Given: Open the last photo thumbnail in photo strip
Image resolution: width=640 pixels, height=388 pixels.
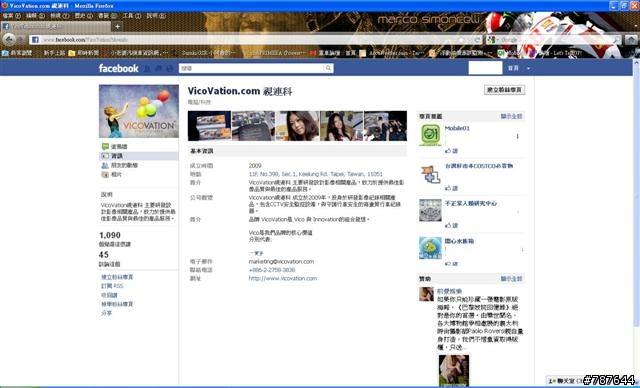Looking at the screenshot, I should point(385,126).
